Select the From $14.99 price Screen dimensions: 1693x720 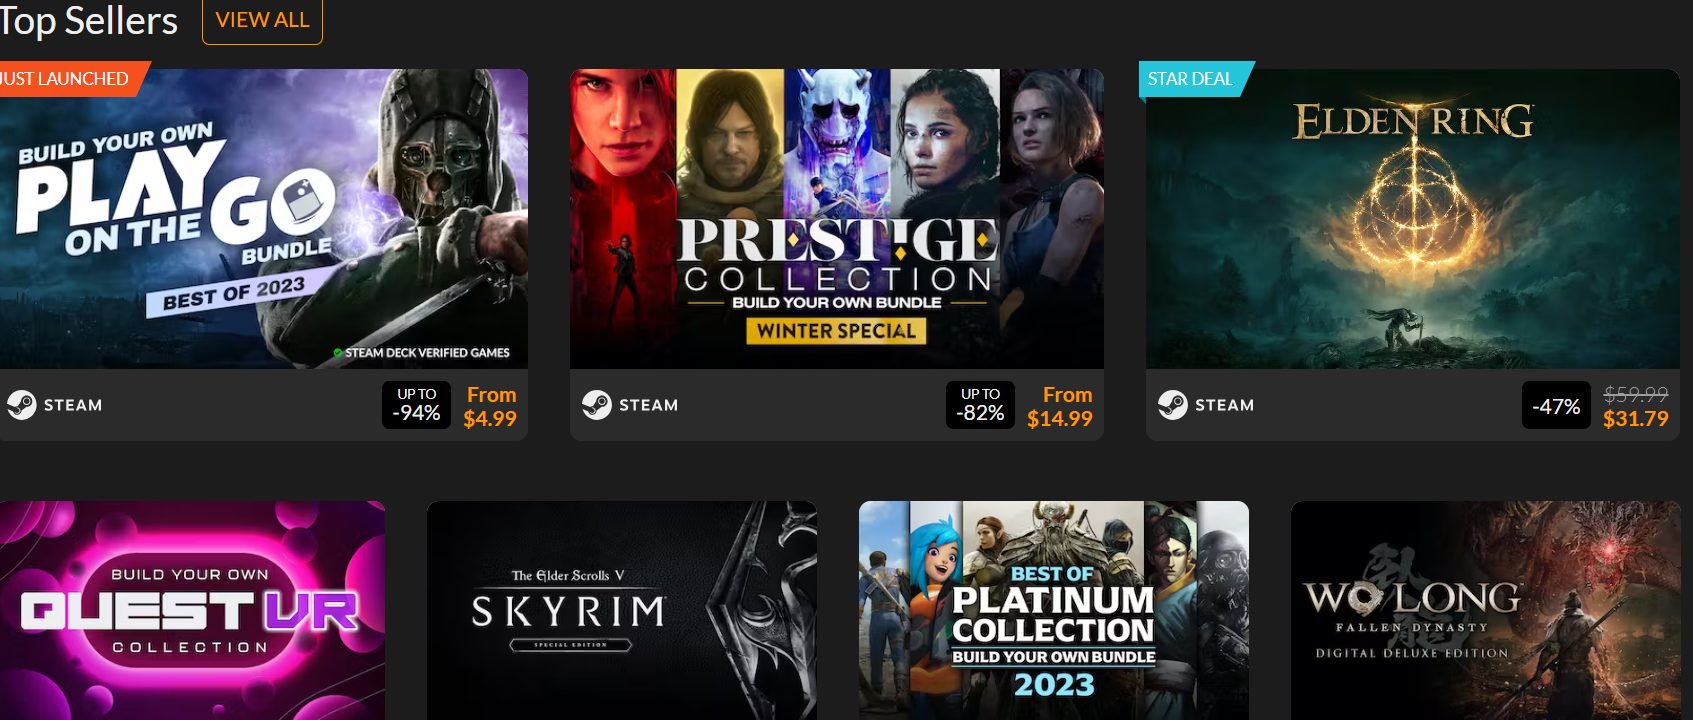(1060, 407)
